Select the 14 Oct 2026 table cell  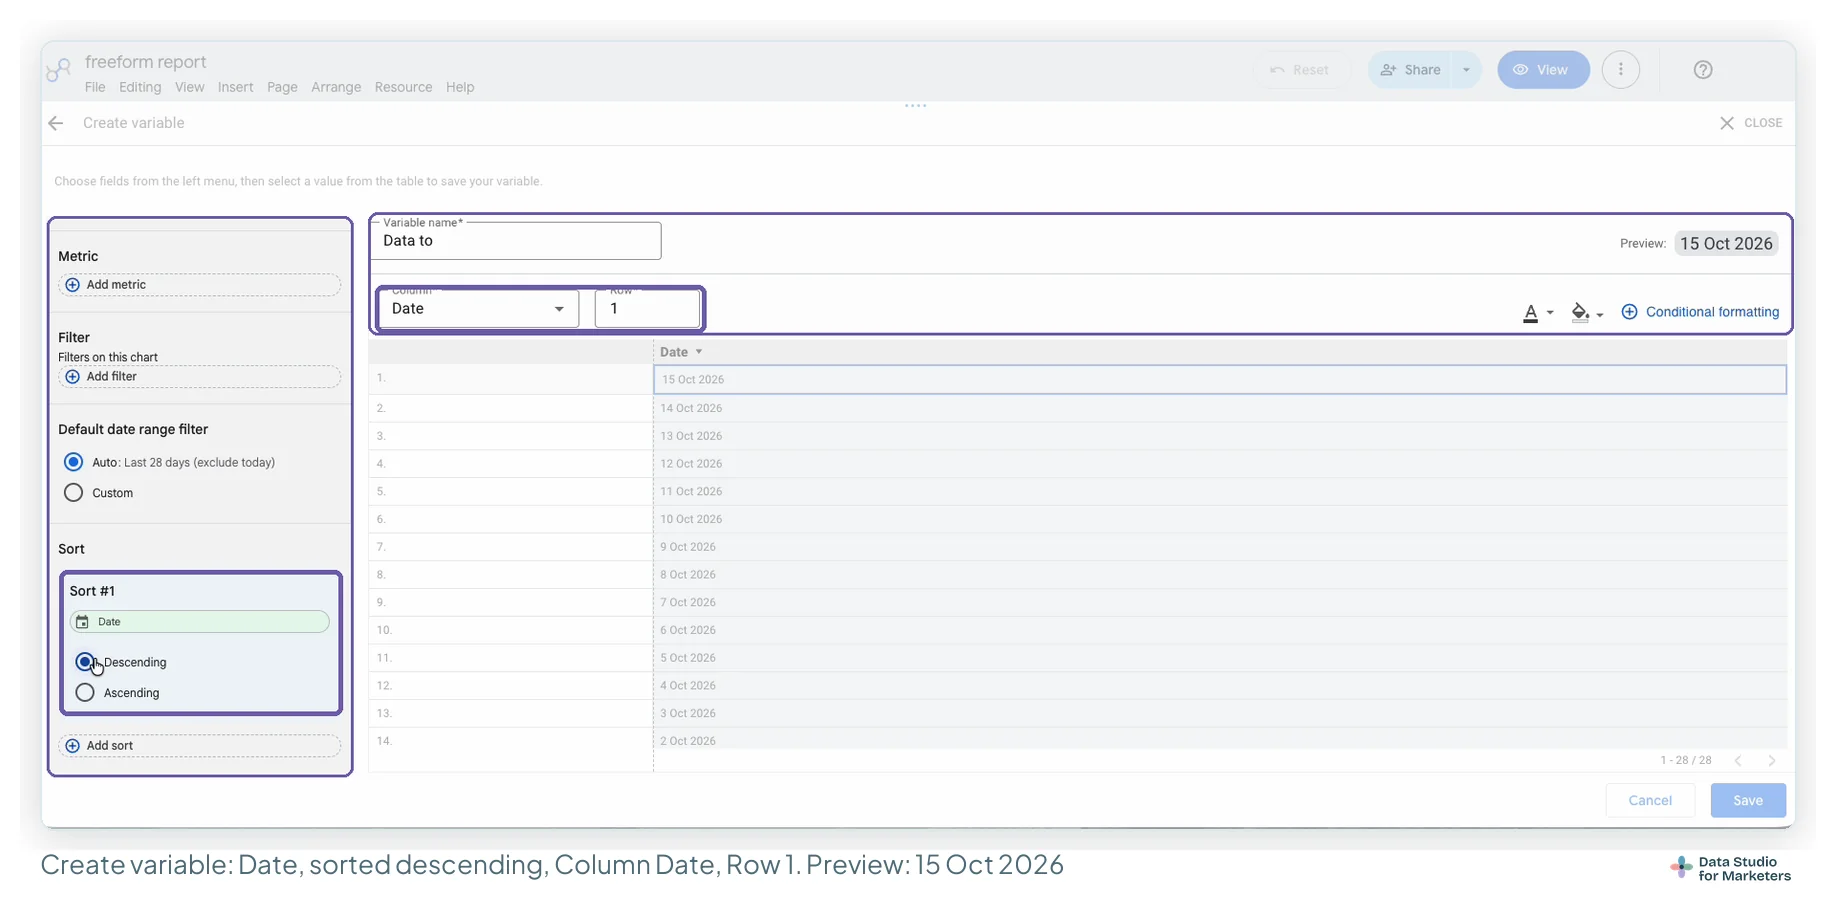tap(1220, 408)
